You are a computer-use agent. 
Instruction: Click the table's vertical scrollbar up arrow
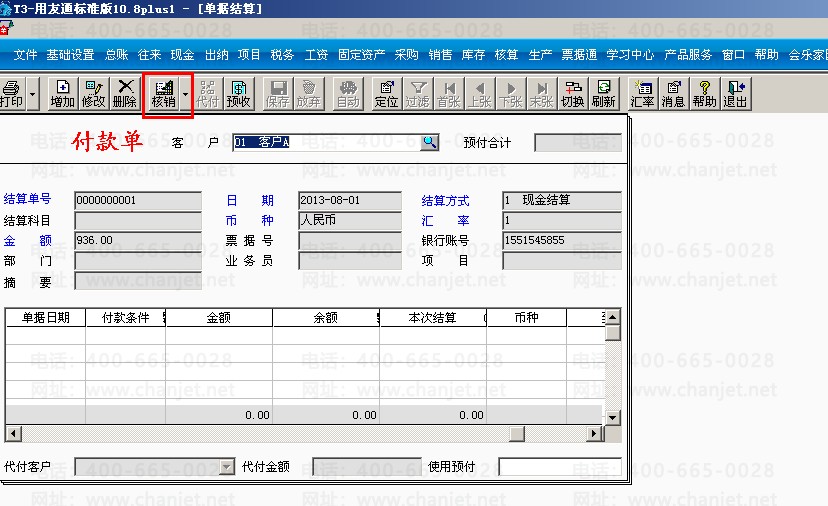(612, 317)
